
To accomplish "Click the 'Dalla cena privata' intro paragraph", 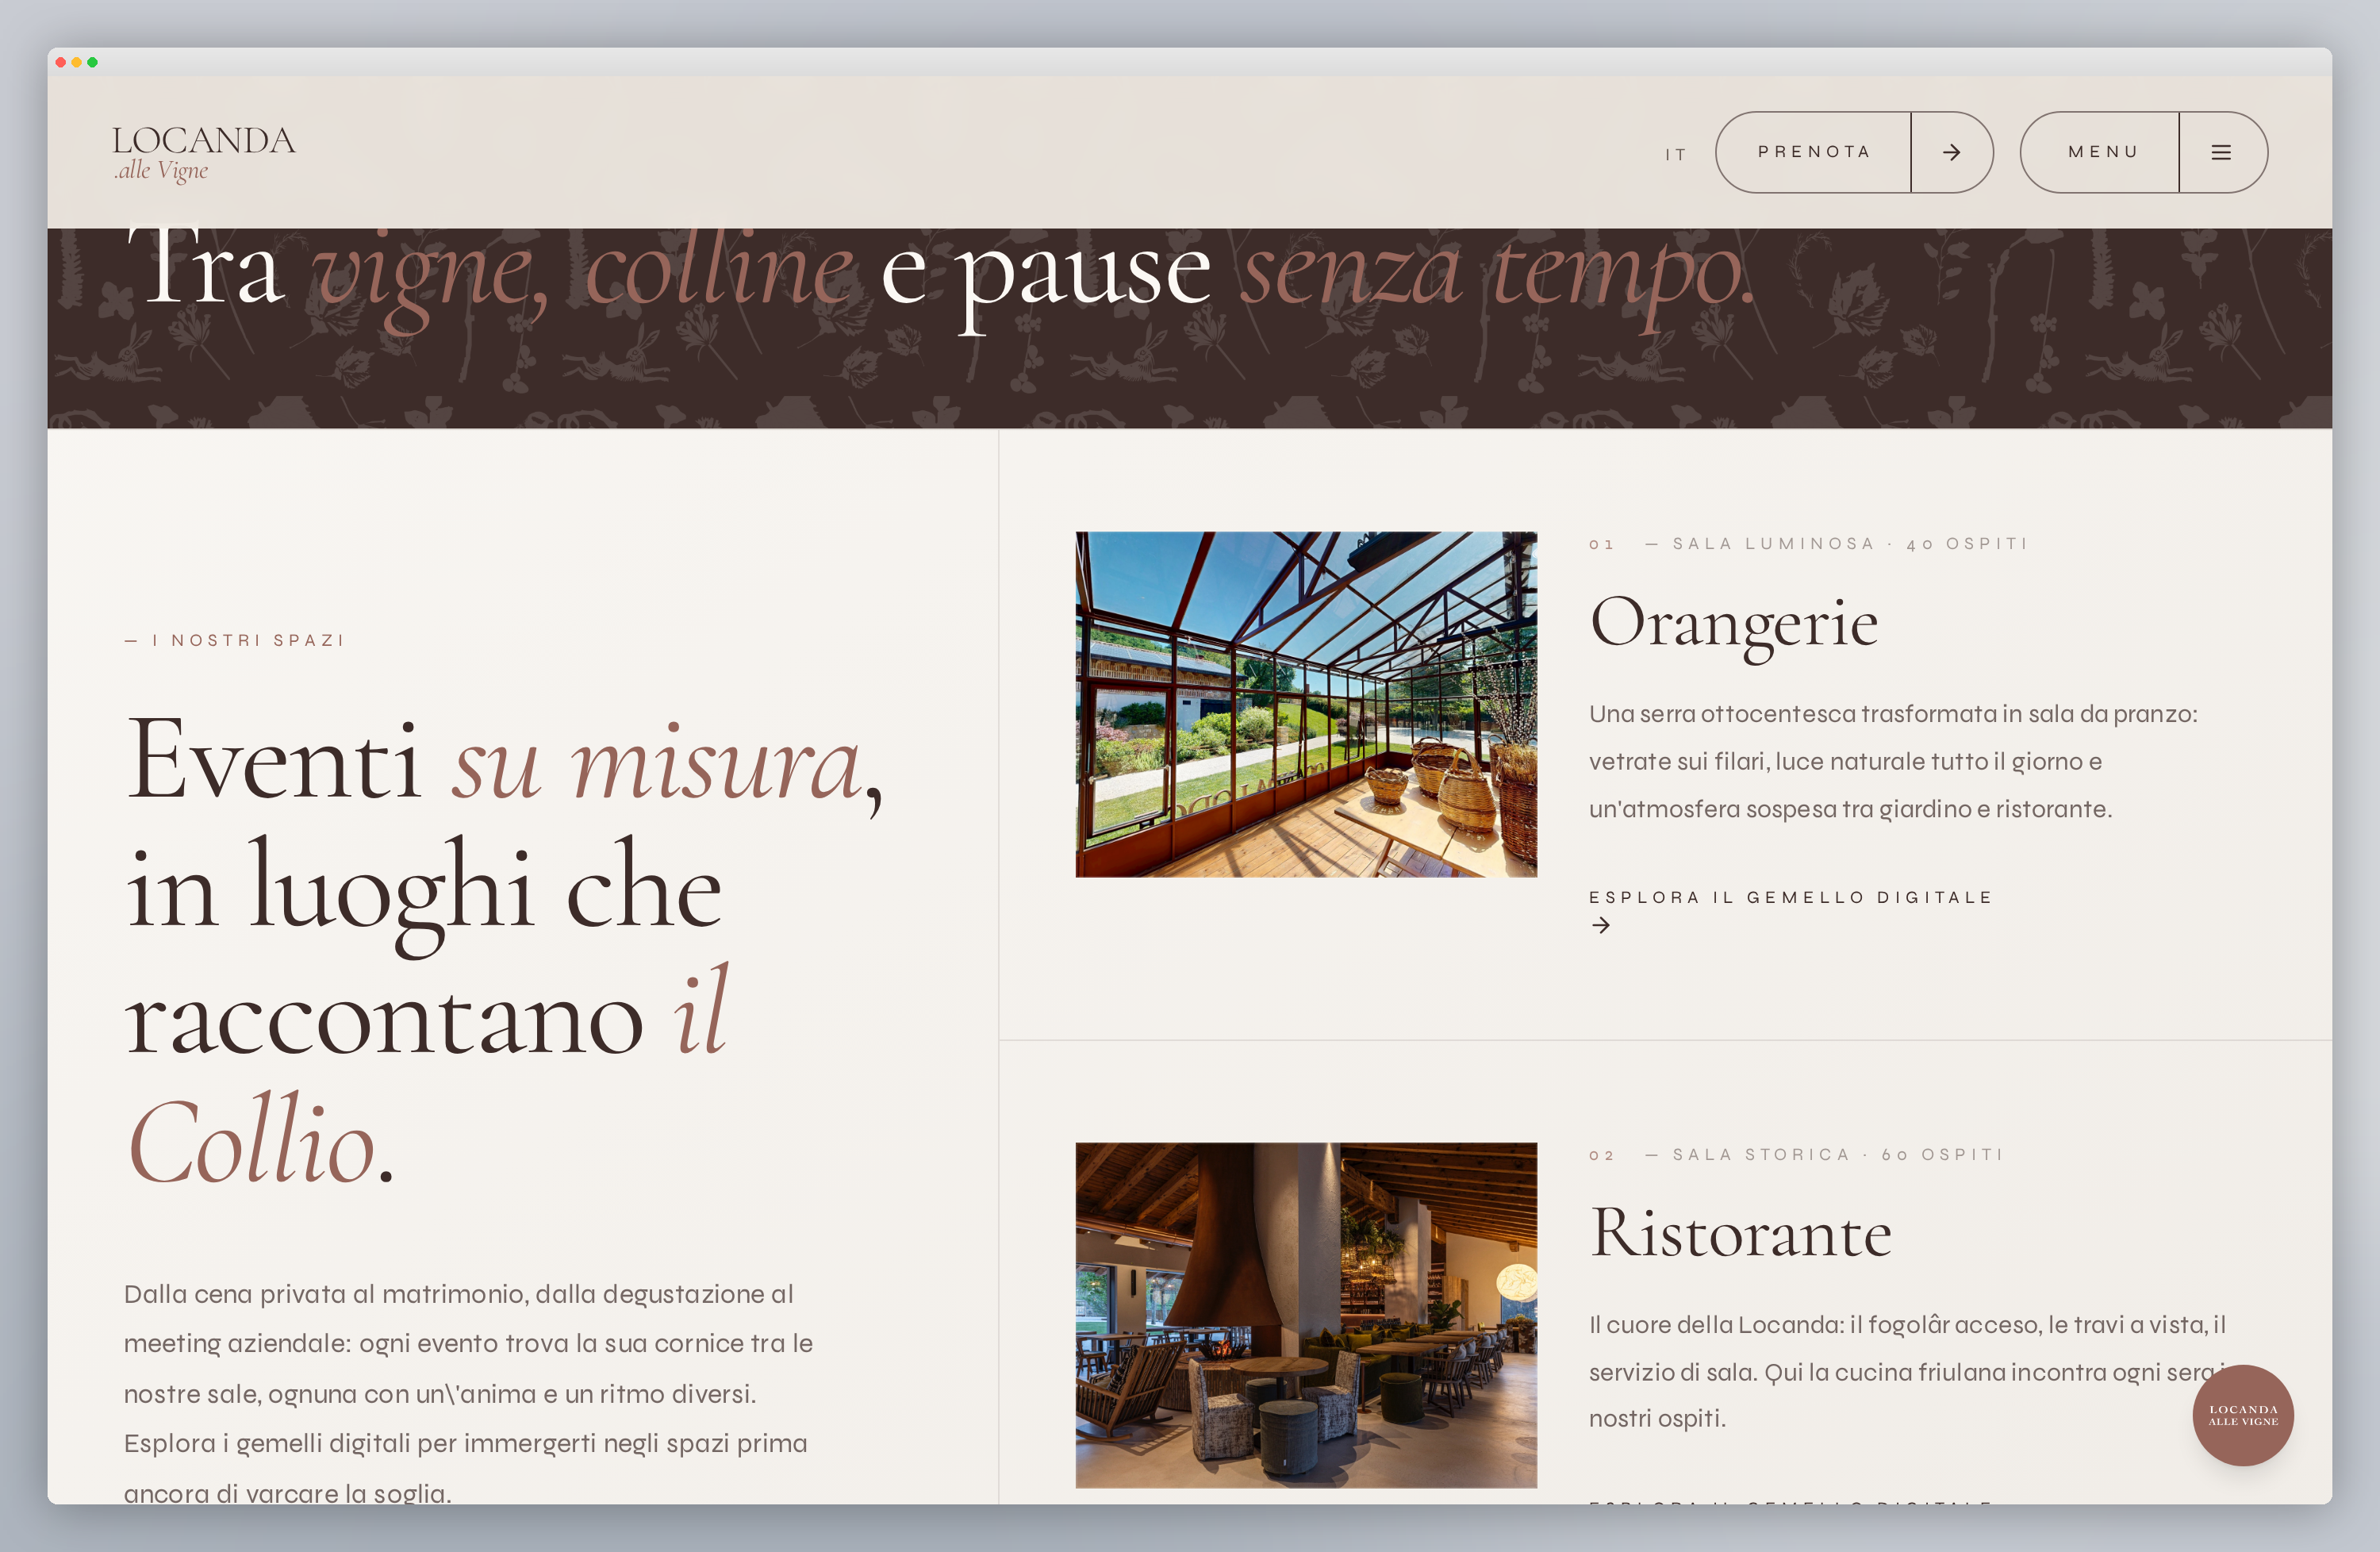I will (x=468, y=1393).
